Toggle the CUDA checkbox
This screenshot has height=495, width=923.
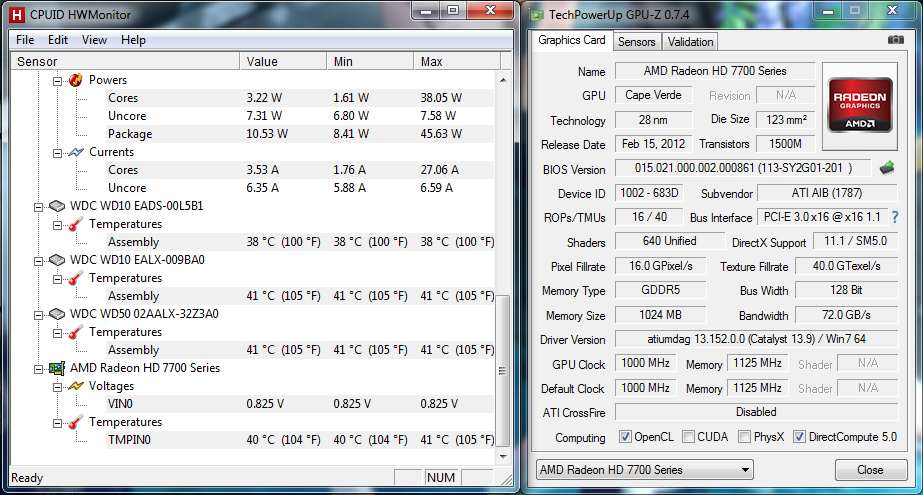[x=688, y=437]
